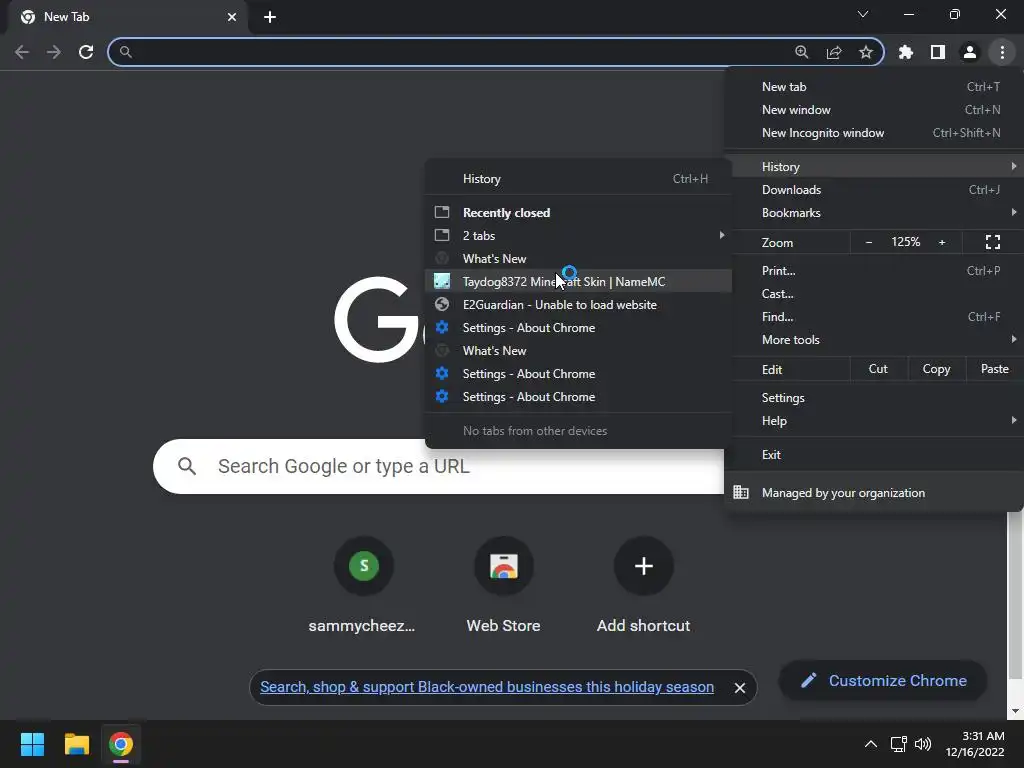Expand More tools submenu
This screenshot has height=768, width=1024.
coord(874,340)
